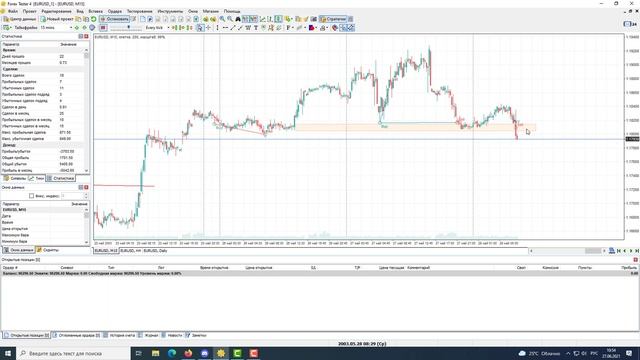Click the taskbar search box
This screenshot has height=360, width=640.
(x=73, y=353)
